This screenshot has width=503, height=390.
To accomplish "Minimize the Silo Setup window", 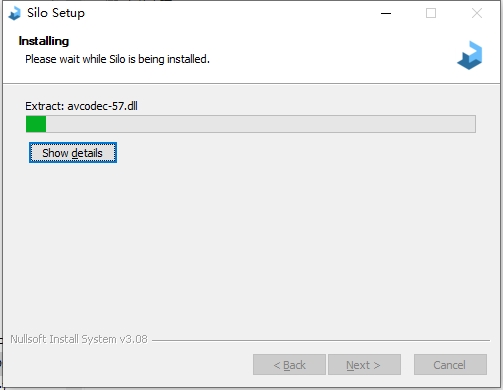I will (x=386, y=13).
